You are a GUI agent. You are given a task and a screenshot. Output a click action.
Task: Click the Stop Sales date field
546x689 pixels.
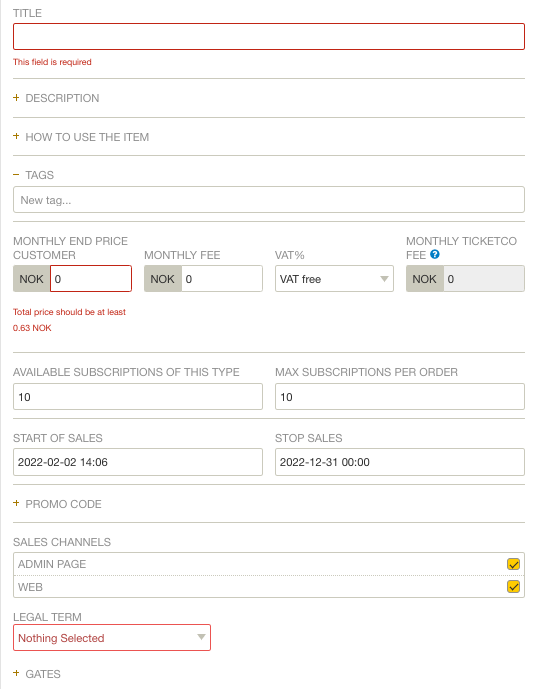[400, 462]
